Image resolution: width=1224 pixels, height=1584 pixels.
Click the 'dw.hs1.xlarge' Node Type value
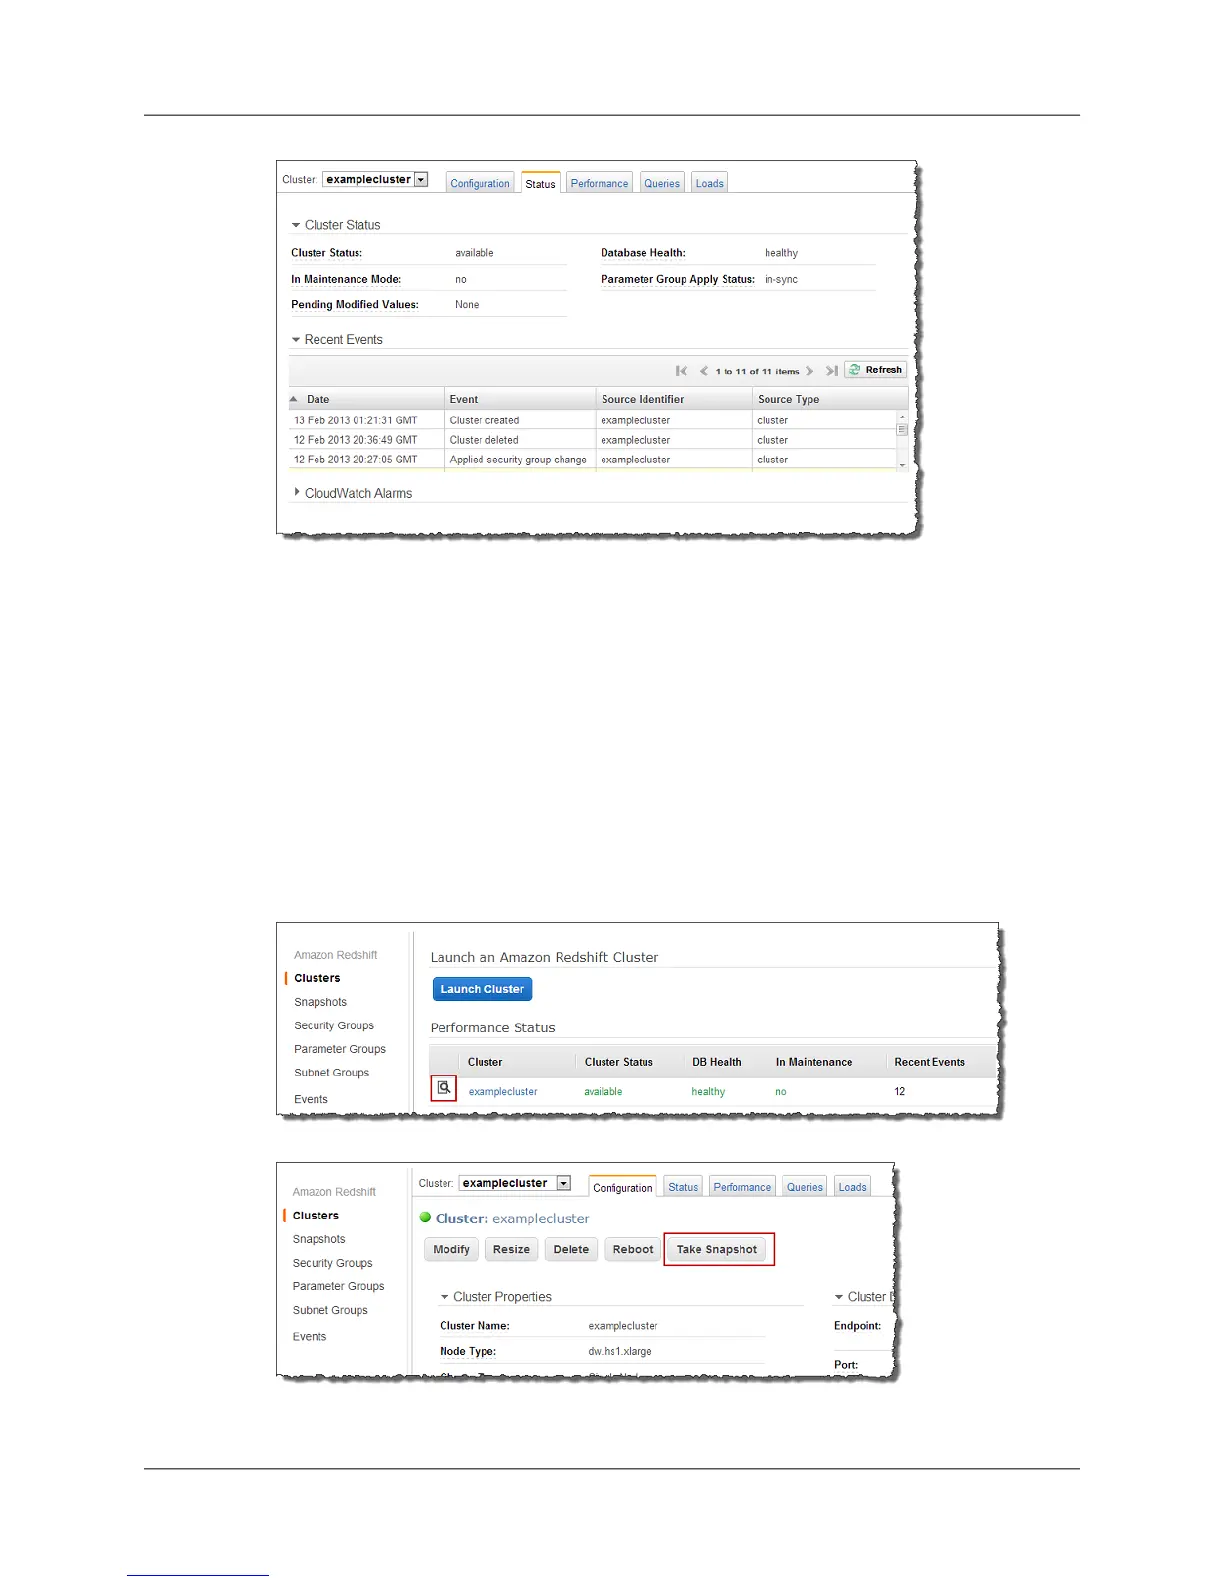point(620,1351)
